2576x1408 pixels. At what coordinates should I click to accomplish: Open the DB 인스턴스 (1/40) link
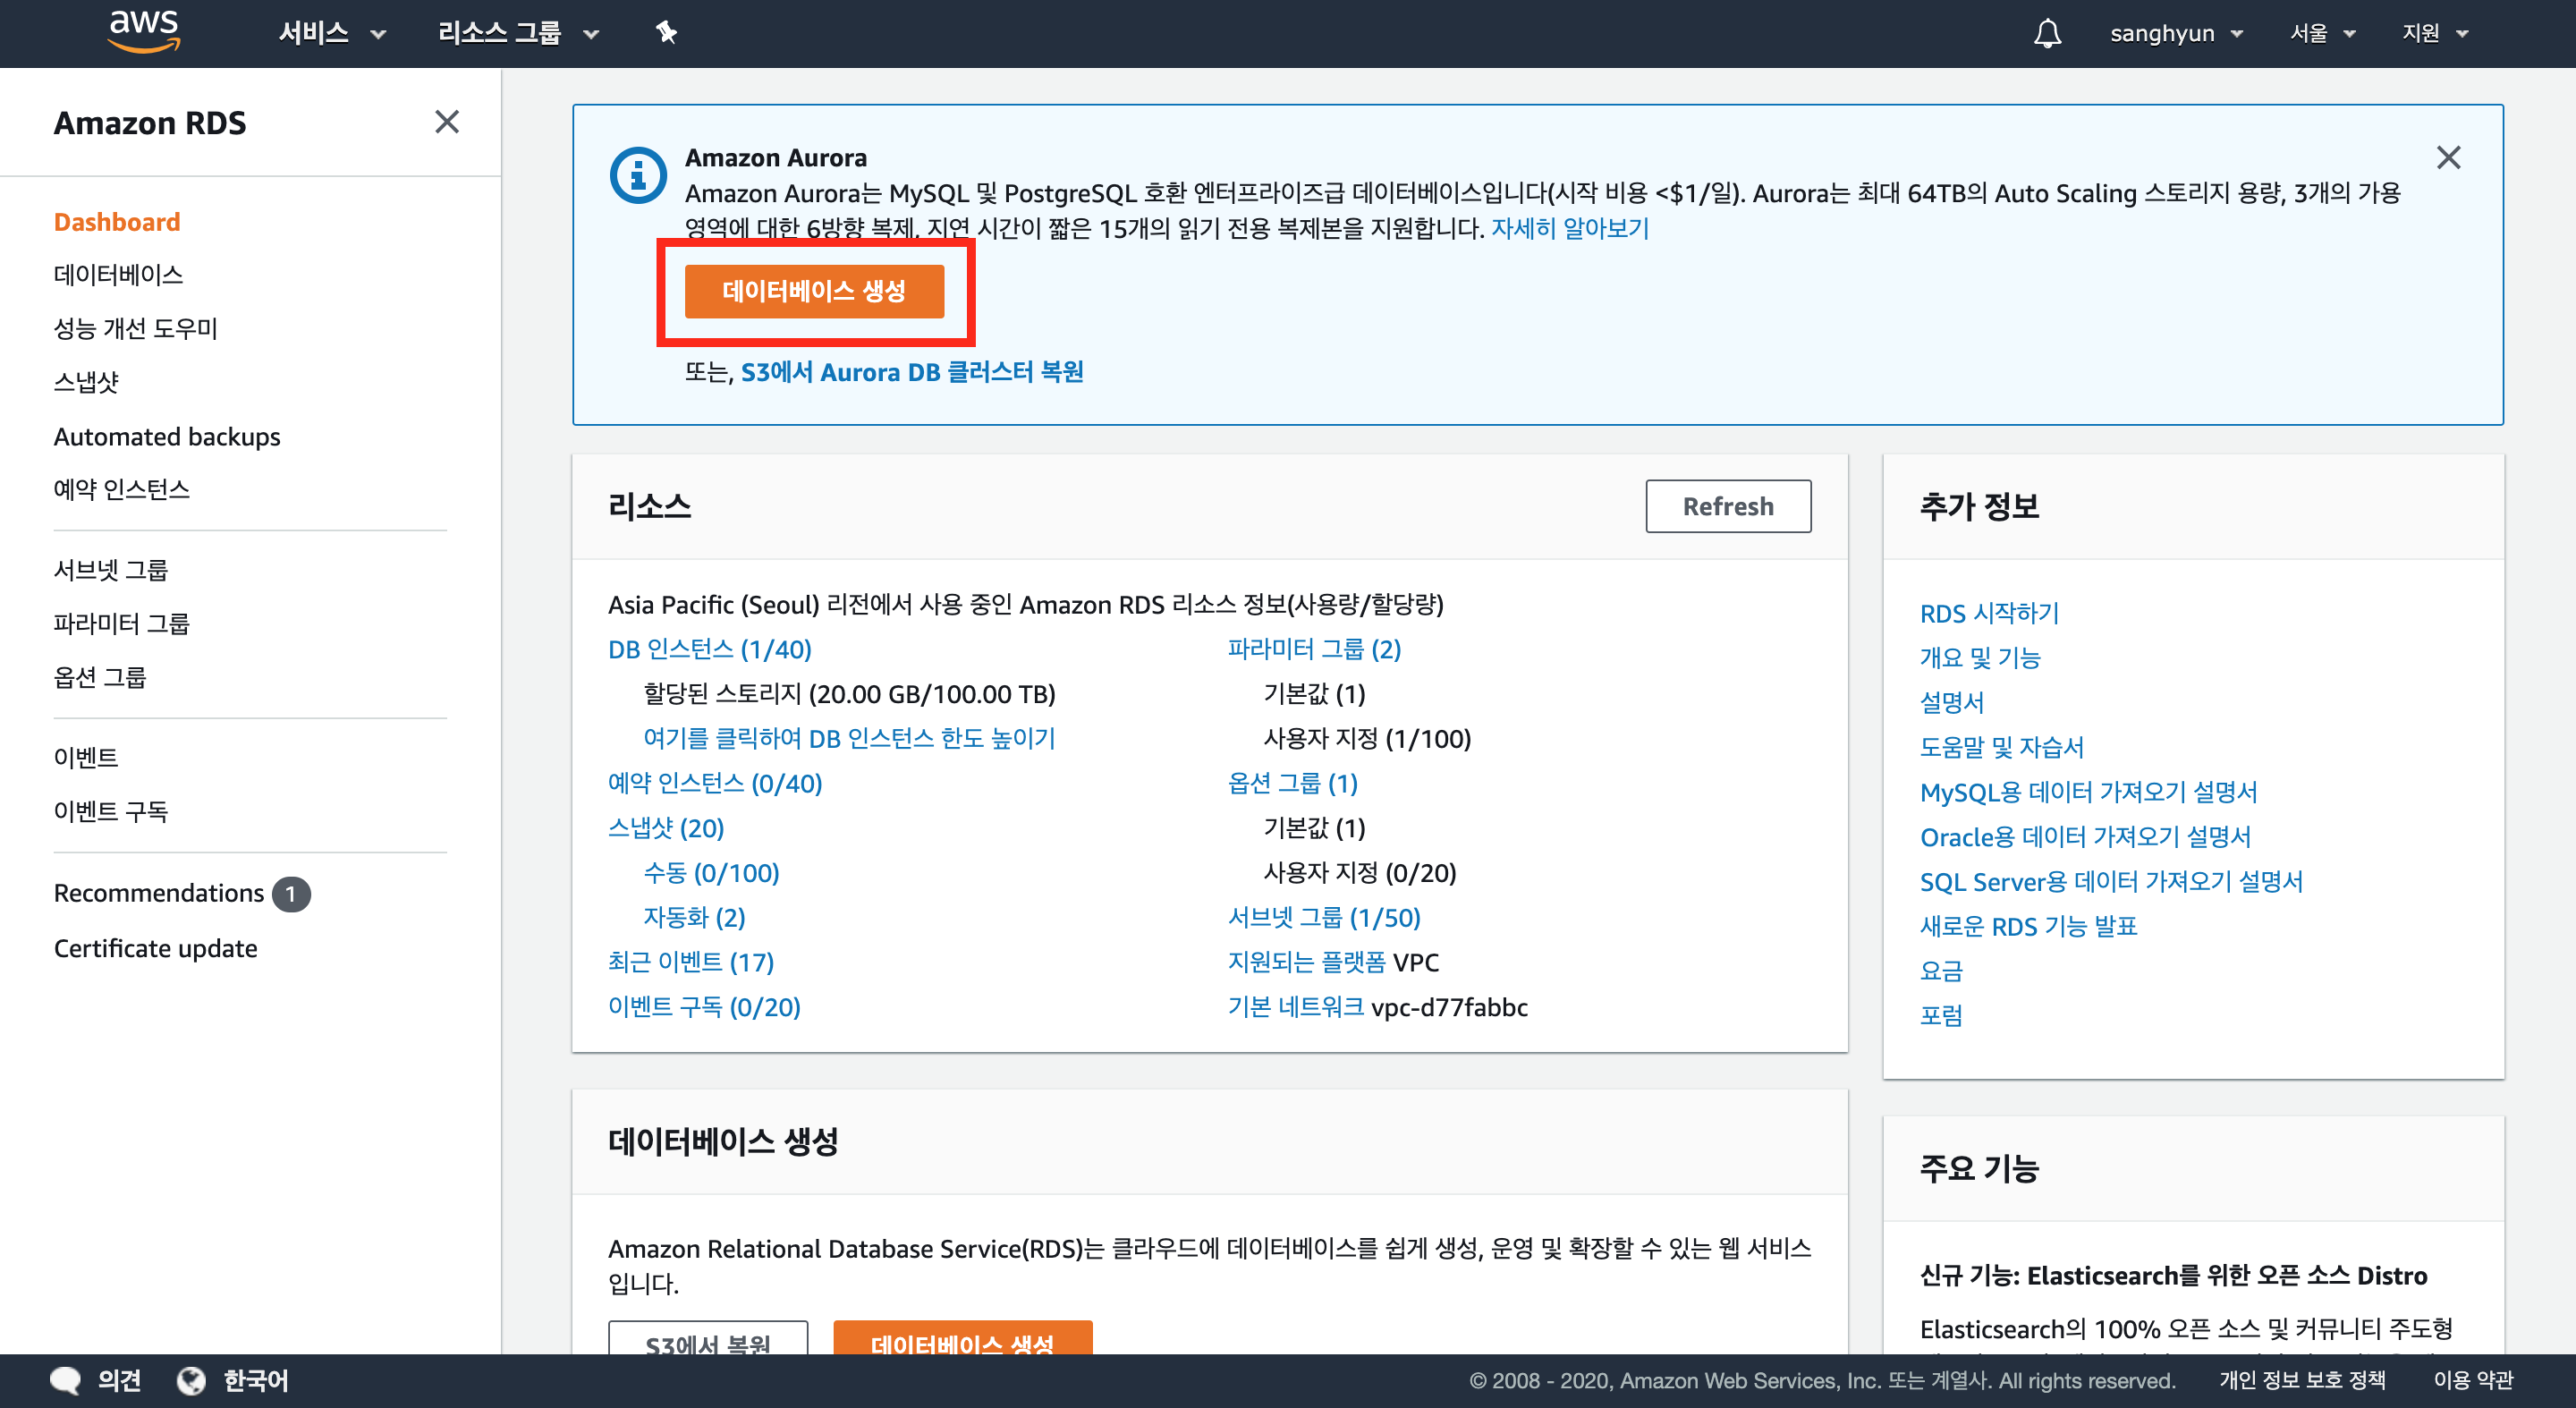coord(709,649)
